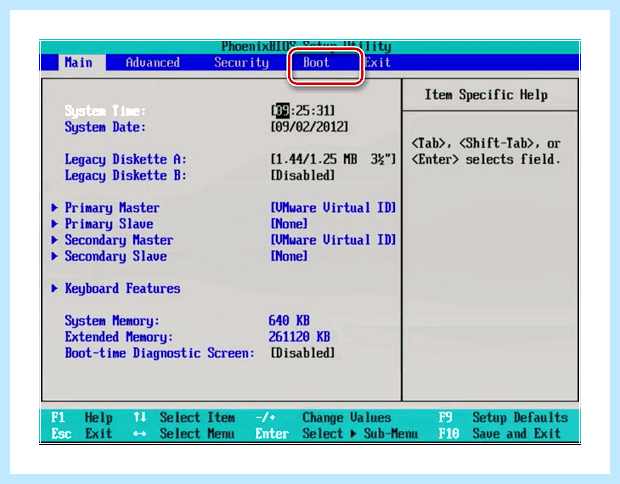
Task: Select the Boot menu tab
Action: 316,62
